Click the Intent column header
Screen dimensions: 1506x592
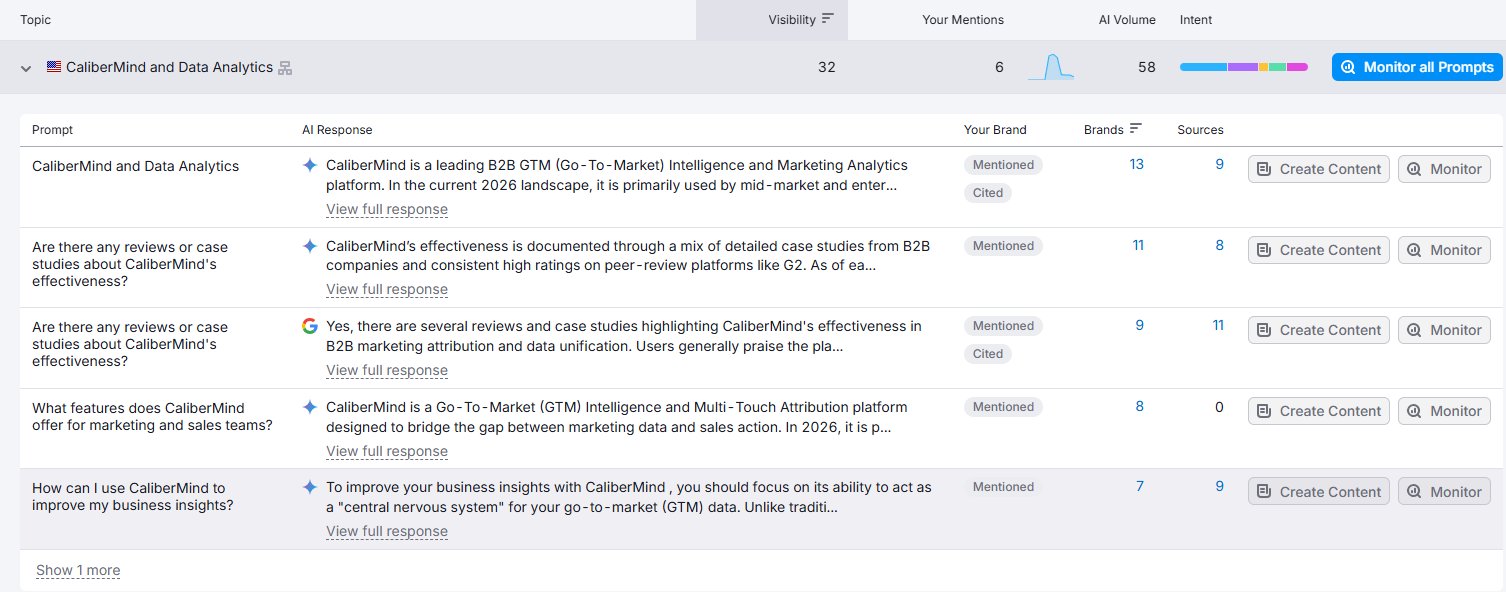click(1196, 20)
